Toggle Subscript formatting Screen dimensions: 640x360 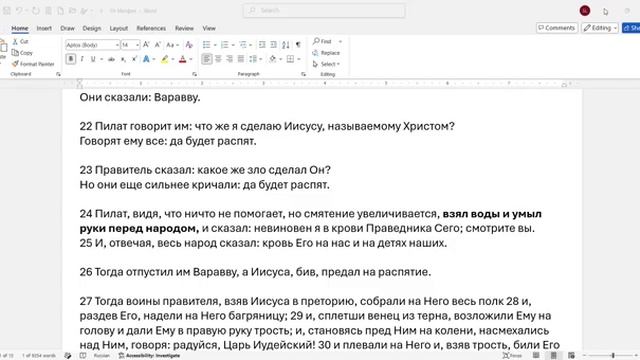[x=123, y=59]
